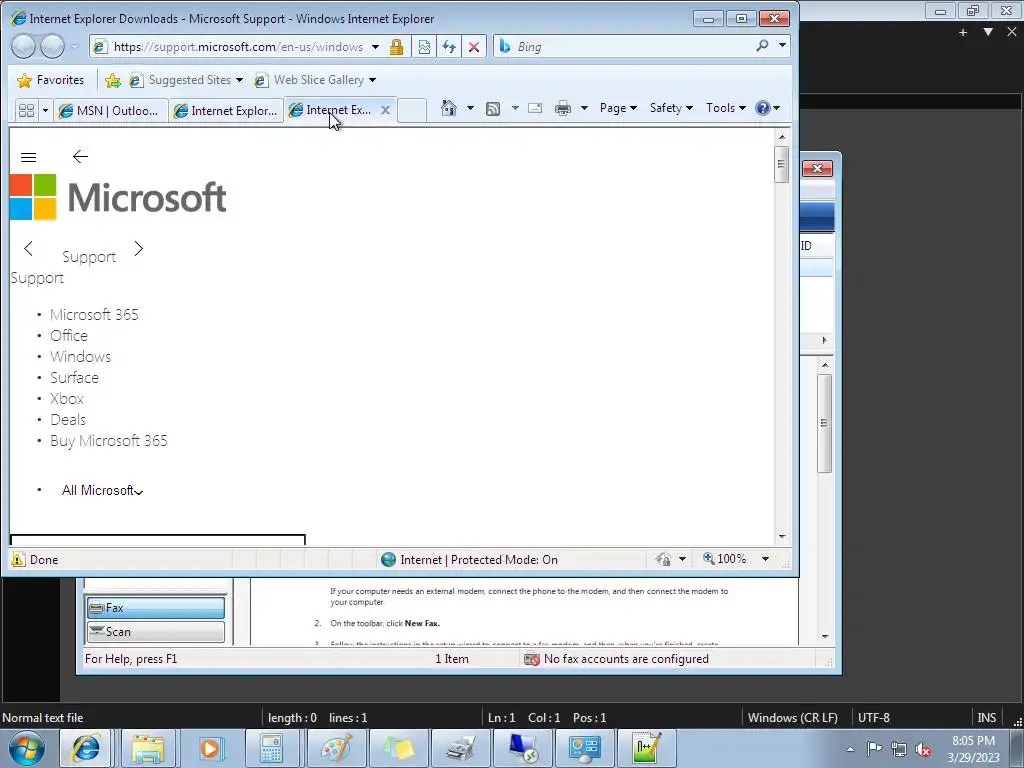This screenshot has height=768, width=1024.
Task: Expand Web Slice Gallery dropdown
Action: 372,80
